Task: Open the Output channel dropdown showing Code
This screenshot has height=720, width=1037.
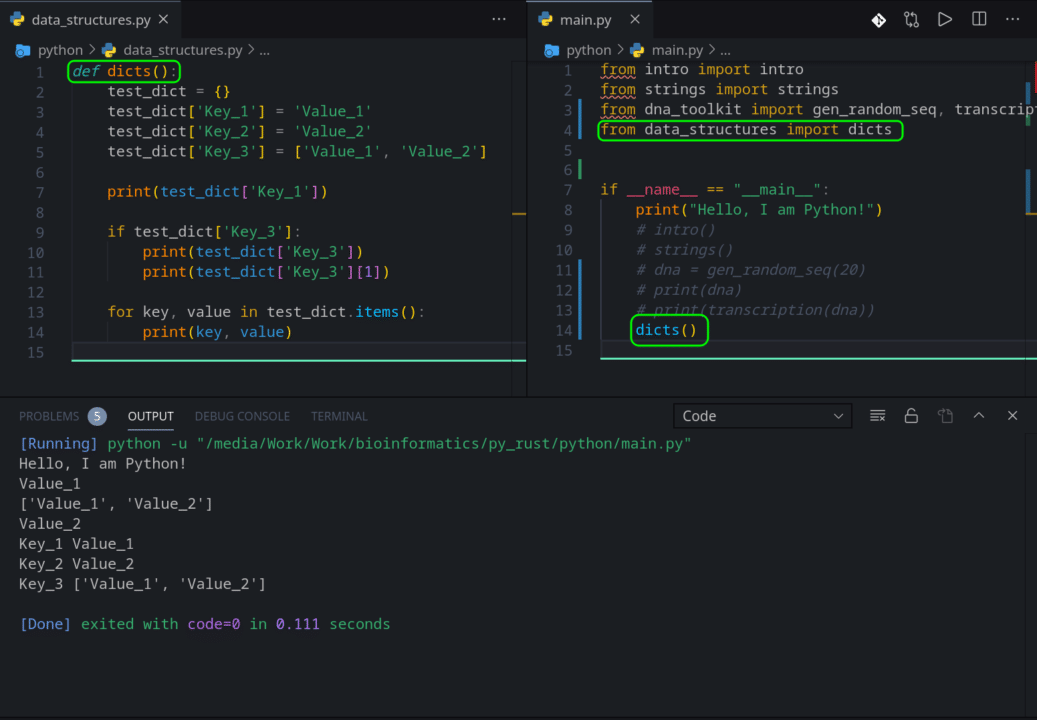Action: (x=762, y=416)
